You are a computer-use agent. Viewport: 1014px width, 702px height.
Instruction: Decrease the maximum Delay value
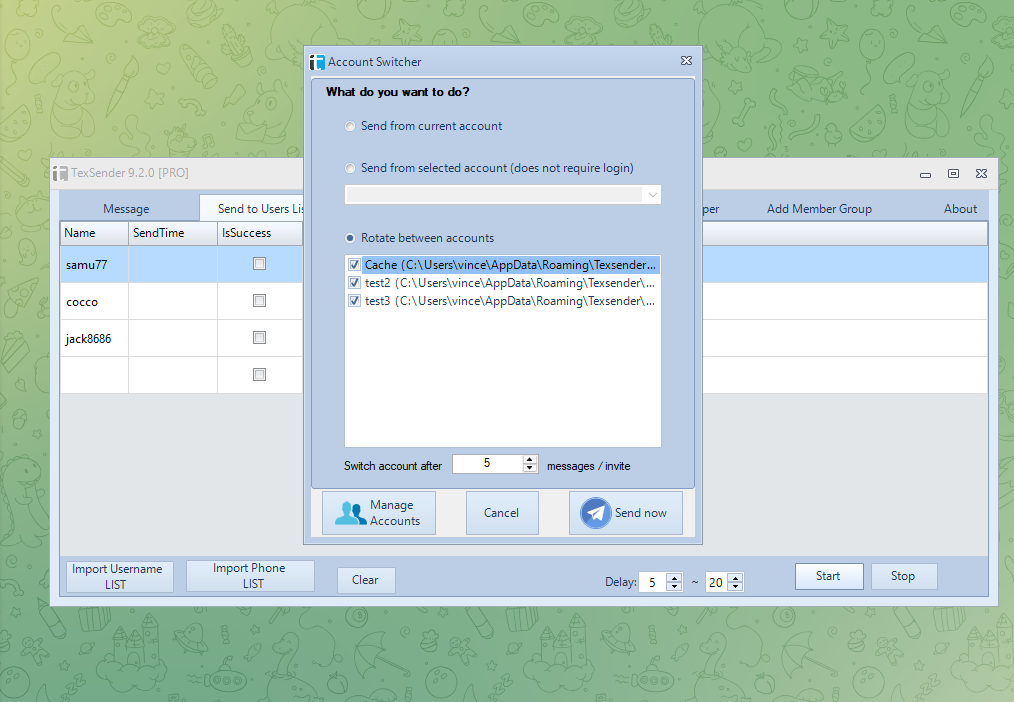pos(735,586)
